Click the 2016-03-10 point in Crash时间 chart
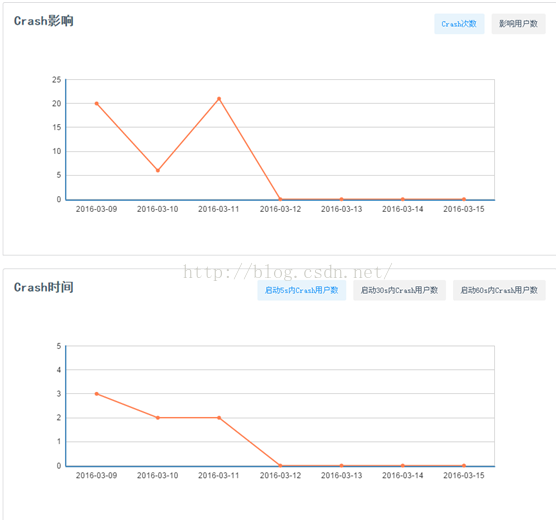The image size is (558, 522). (158, 418)
